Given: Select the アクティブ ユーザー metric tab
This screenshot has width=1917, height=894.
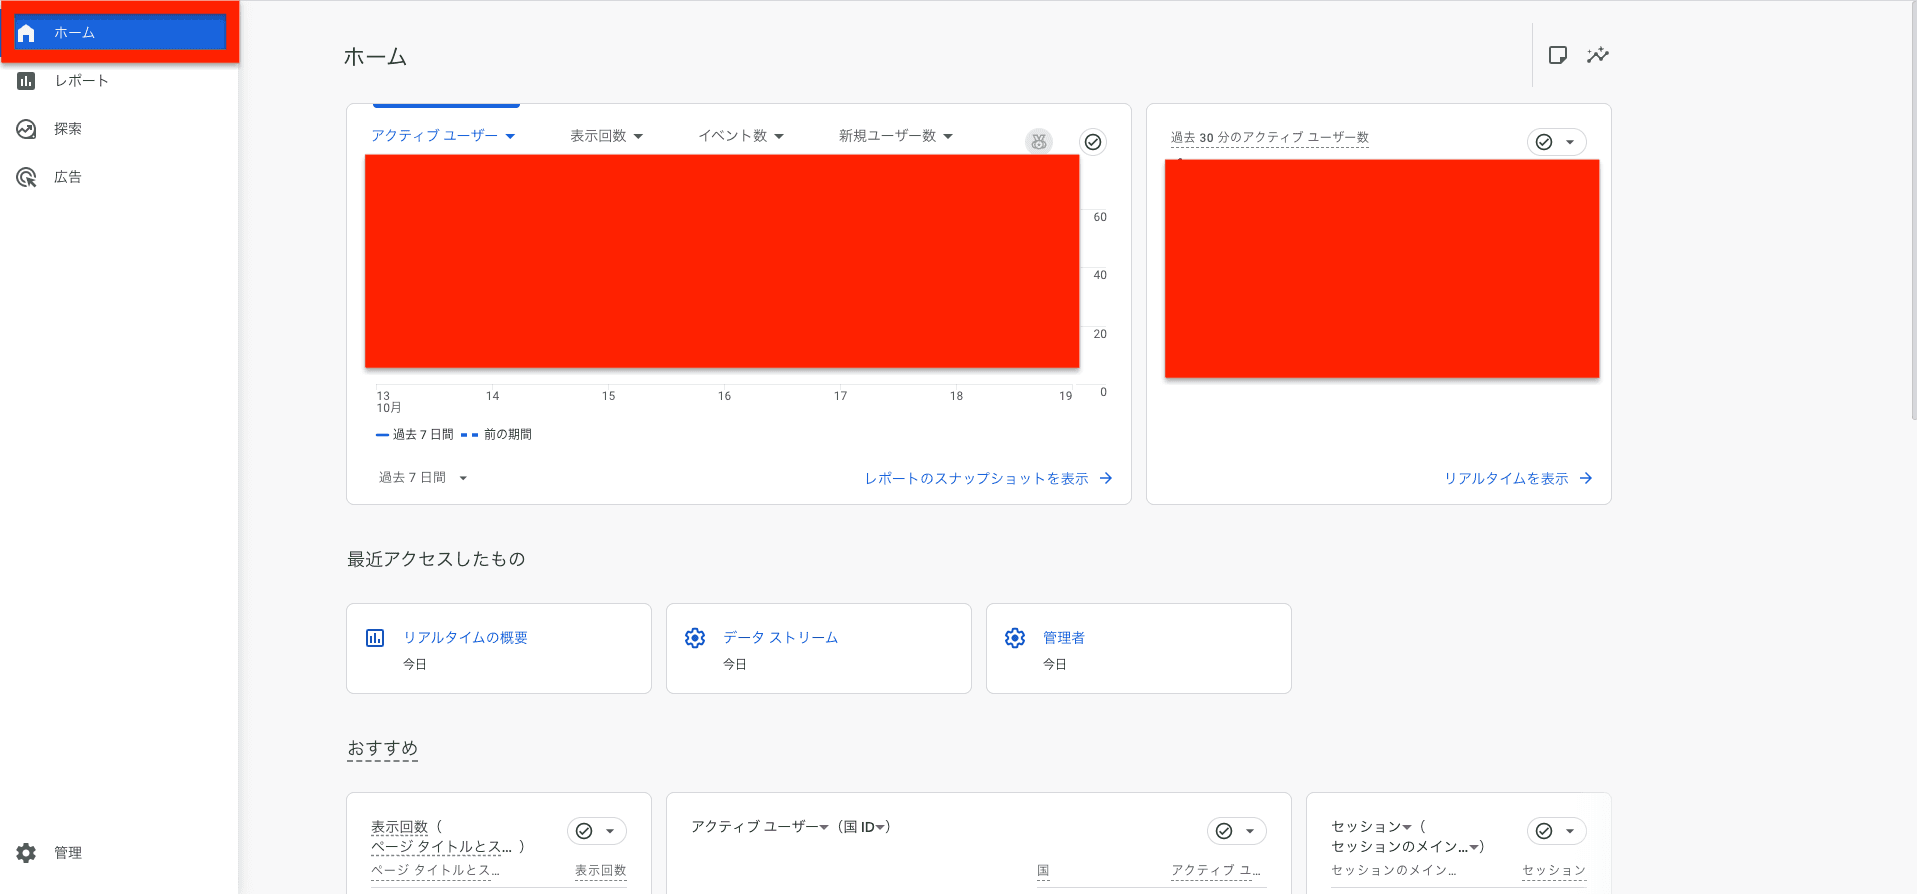Looking at the screenshot, I should [442, 136].
